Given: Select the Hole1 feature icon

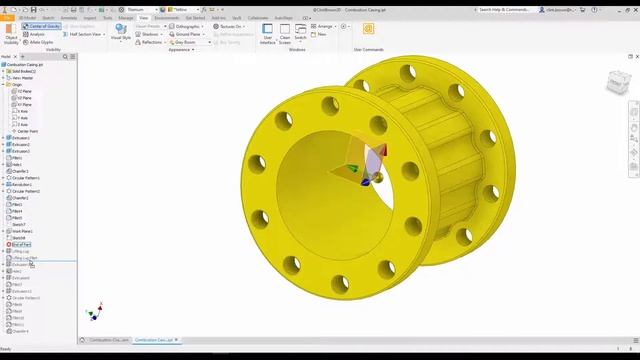Looking at the screenshot, I should pyautogui.click(x=9, y=164).
